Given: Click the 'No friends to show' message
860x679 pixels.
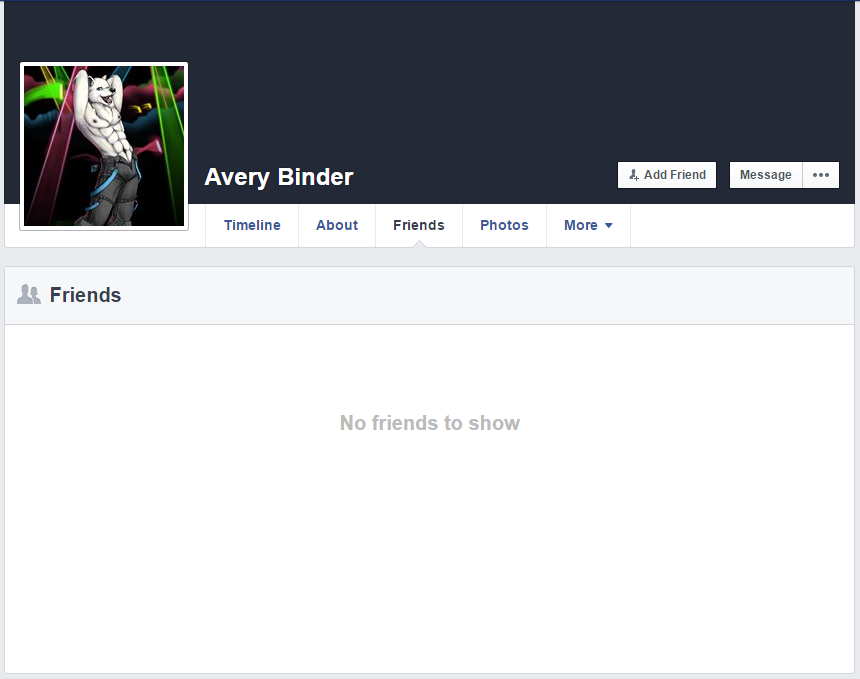Looking at the screenshot, I should (430, 423).
